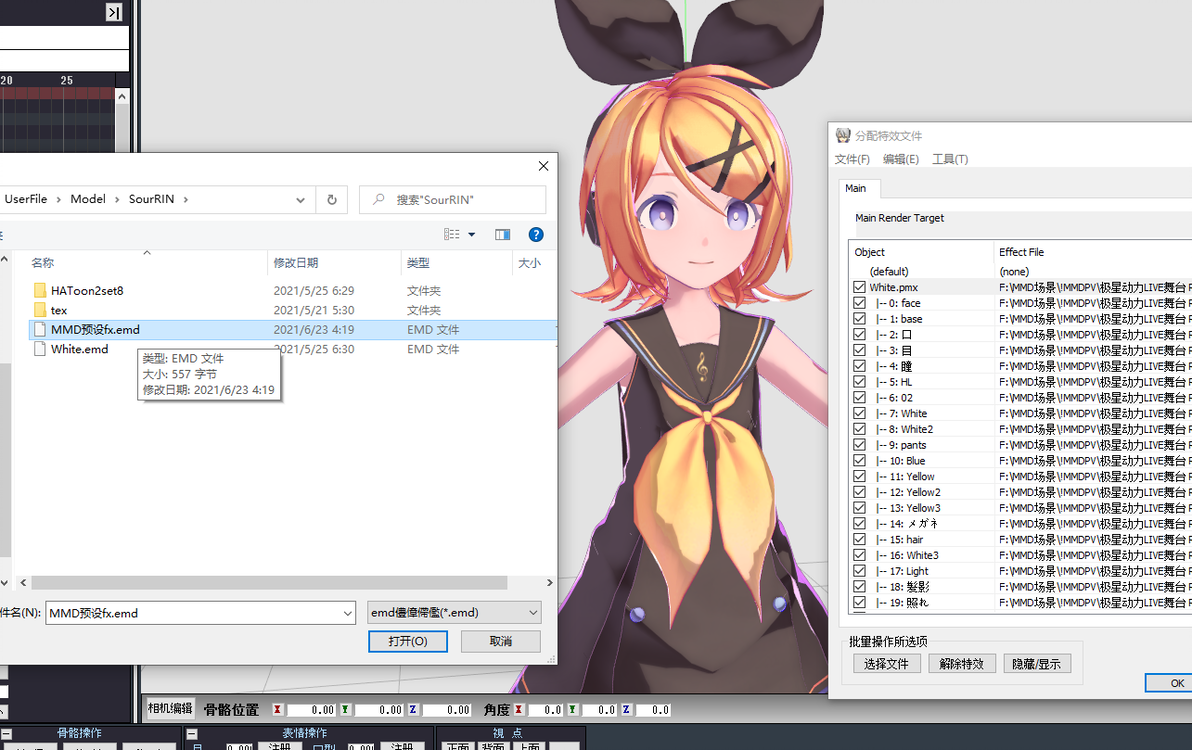Click the 解除特效 button

point(962,663)
